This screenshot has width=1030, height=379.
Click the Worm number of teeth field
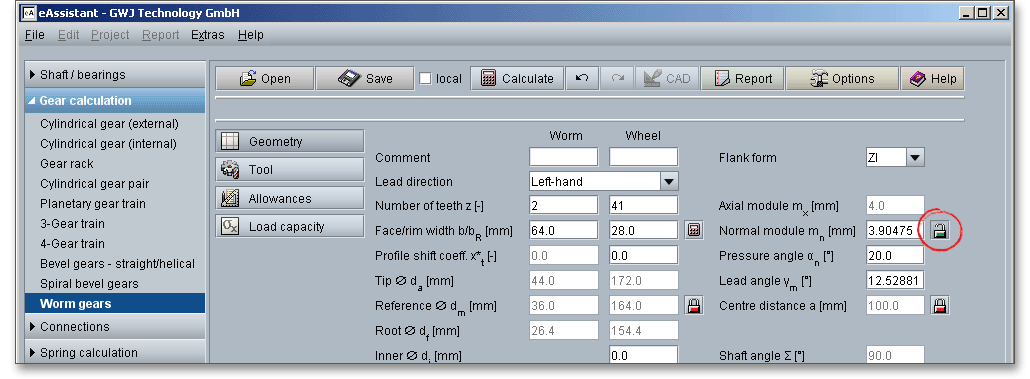click(564, 206)
